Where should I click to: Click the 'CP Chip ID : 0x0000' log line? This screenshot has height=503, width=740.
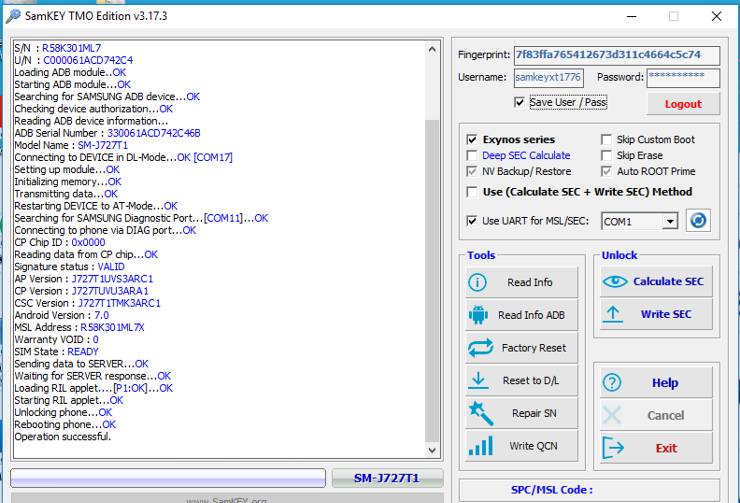pyautogui.click(x=59, y=242)
